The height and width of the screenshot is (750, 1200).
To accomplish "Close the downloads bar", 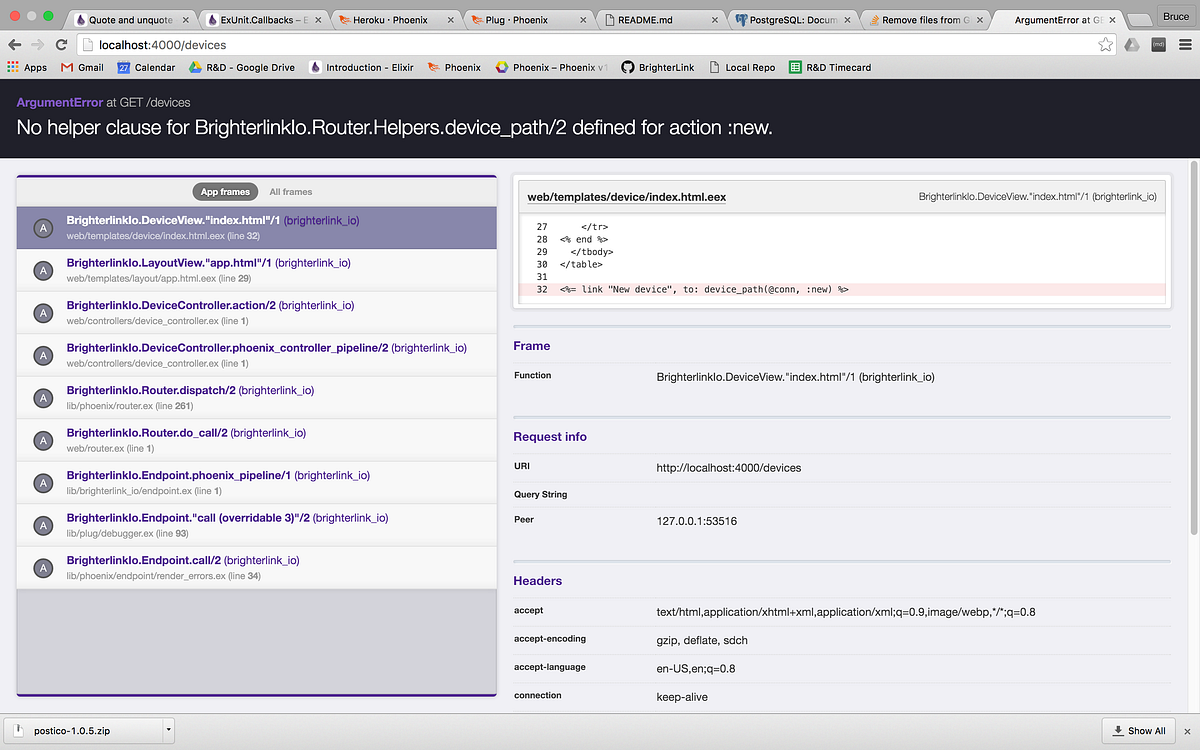I will tap(1188, 731).
